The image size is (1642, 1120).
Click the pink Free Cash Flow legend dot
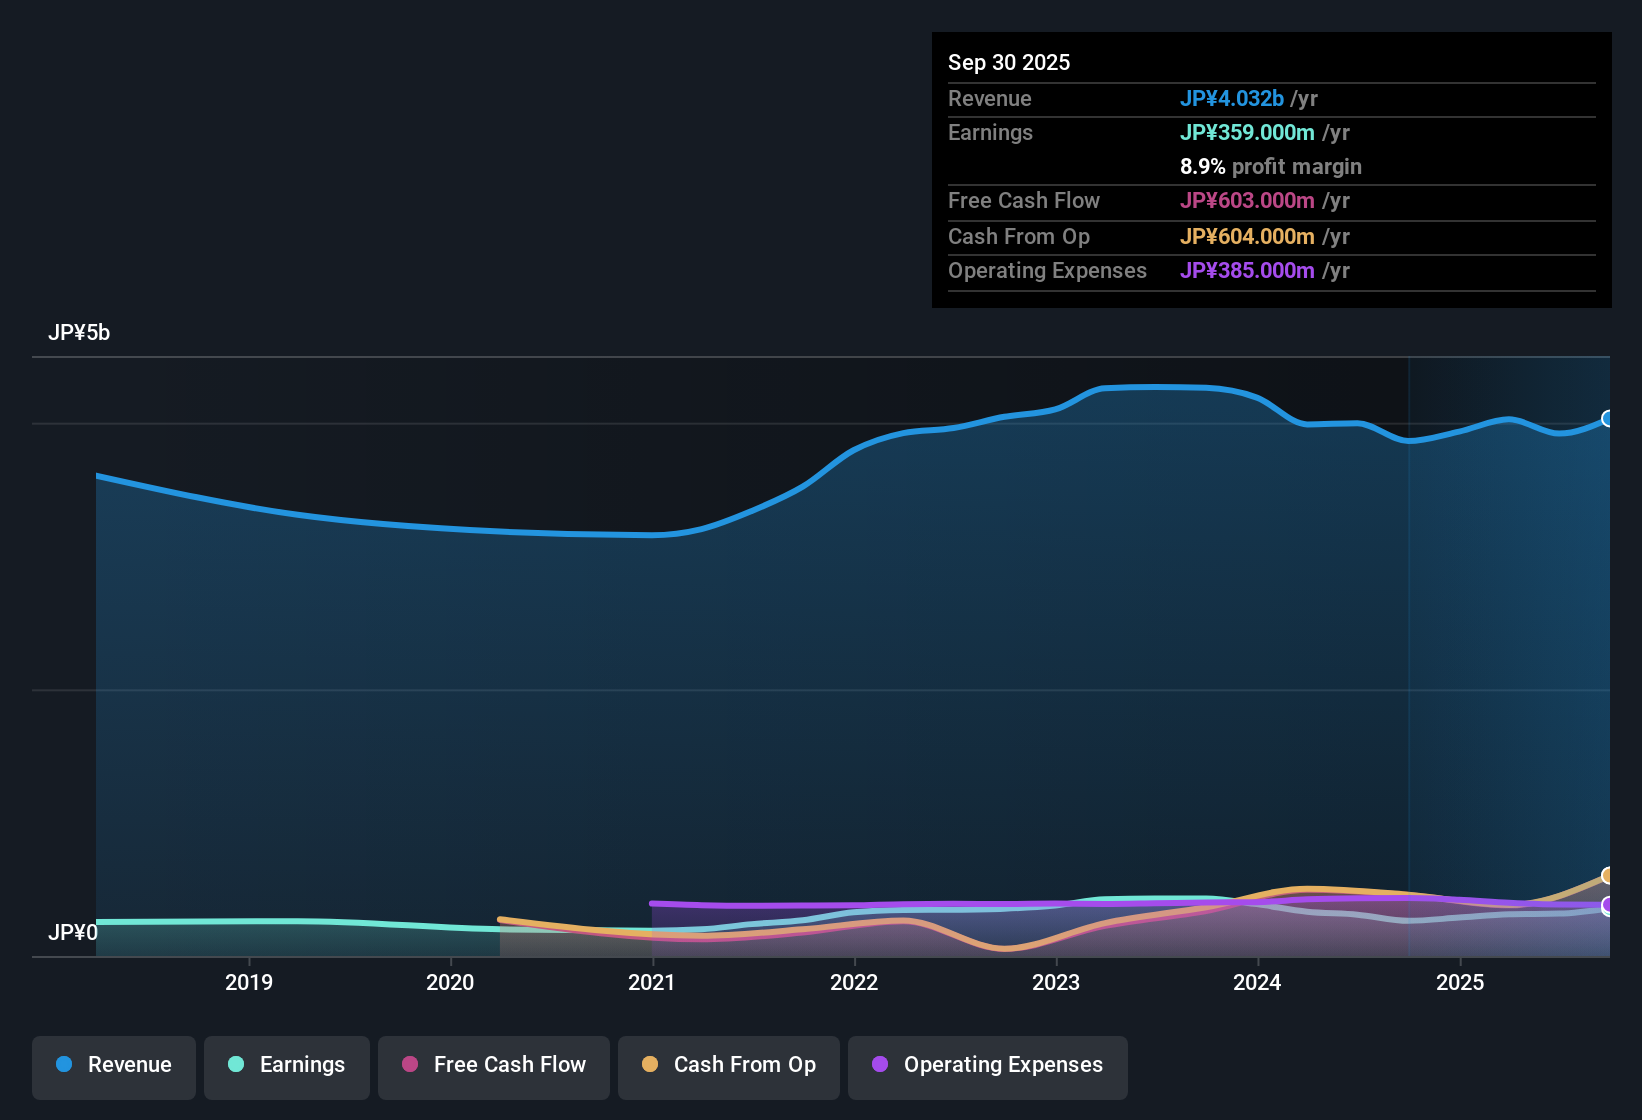[409, 1065]
